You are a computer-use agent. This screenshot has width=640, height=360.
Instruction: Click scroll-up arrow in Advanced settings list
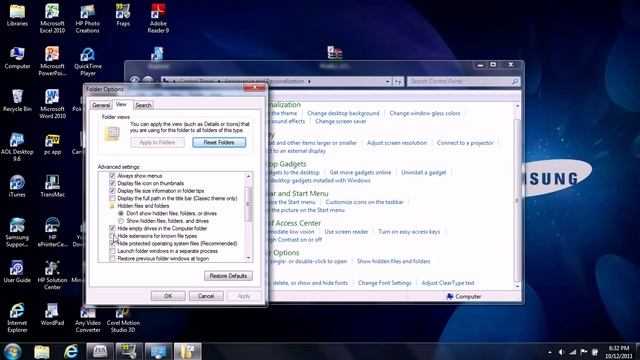(248, 176)
